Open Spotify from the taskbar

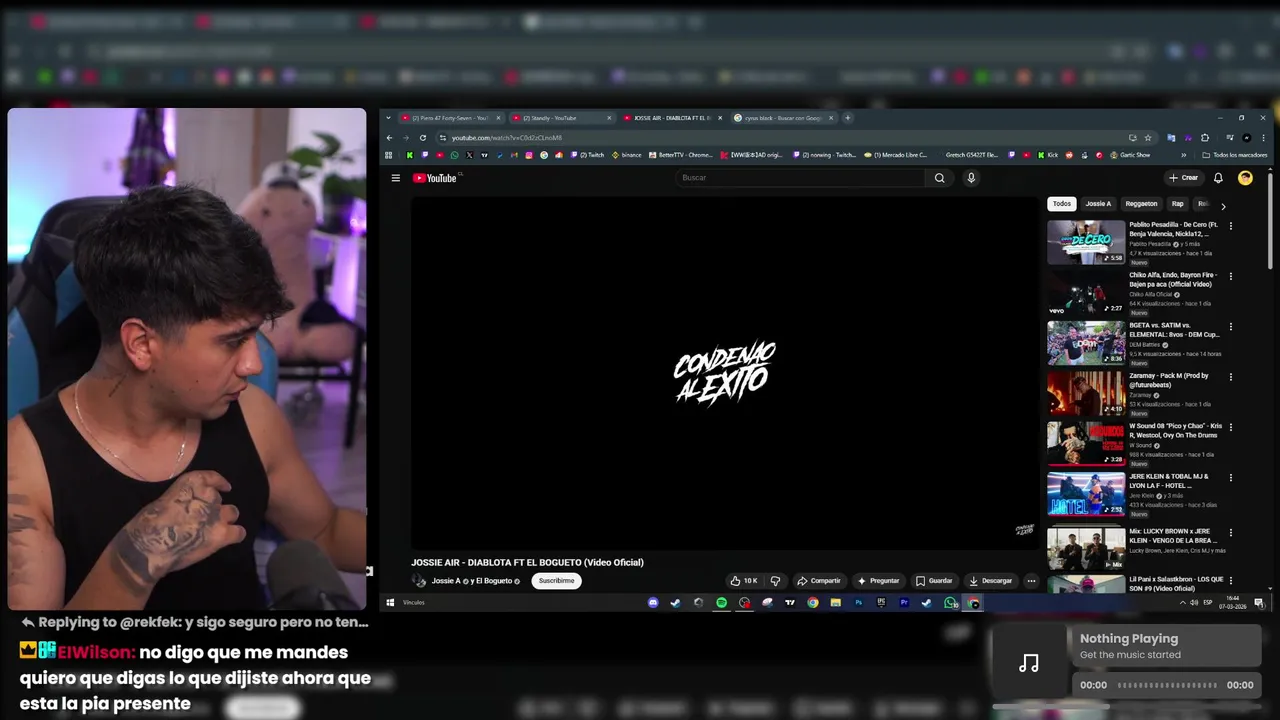(x=721, y=603)
